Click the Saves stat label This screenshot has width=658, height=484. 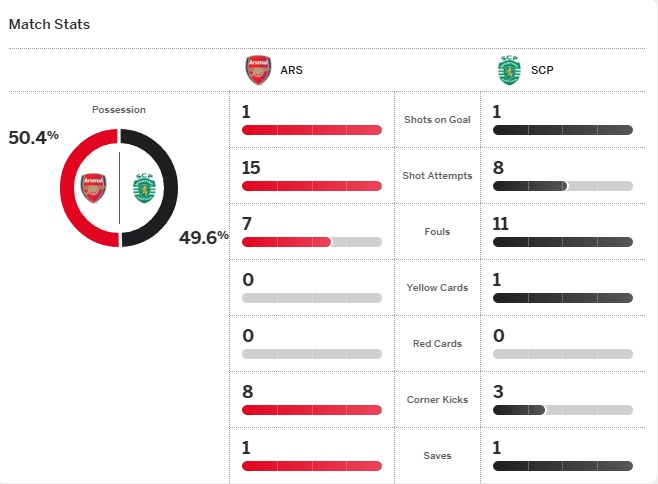pos(437,456)
